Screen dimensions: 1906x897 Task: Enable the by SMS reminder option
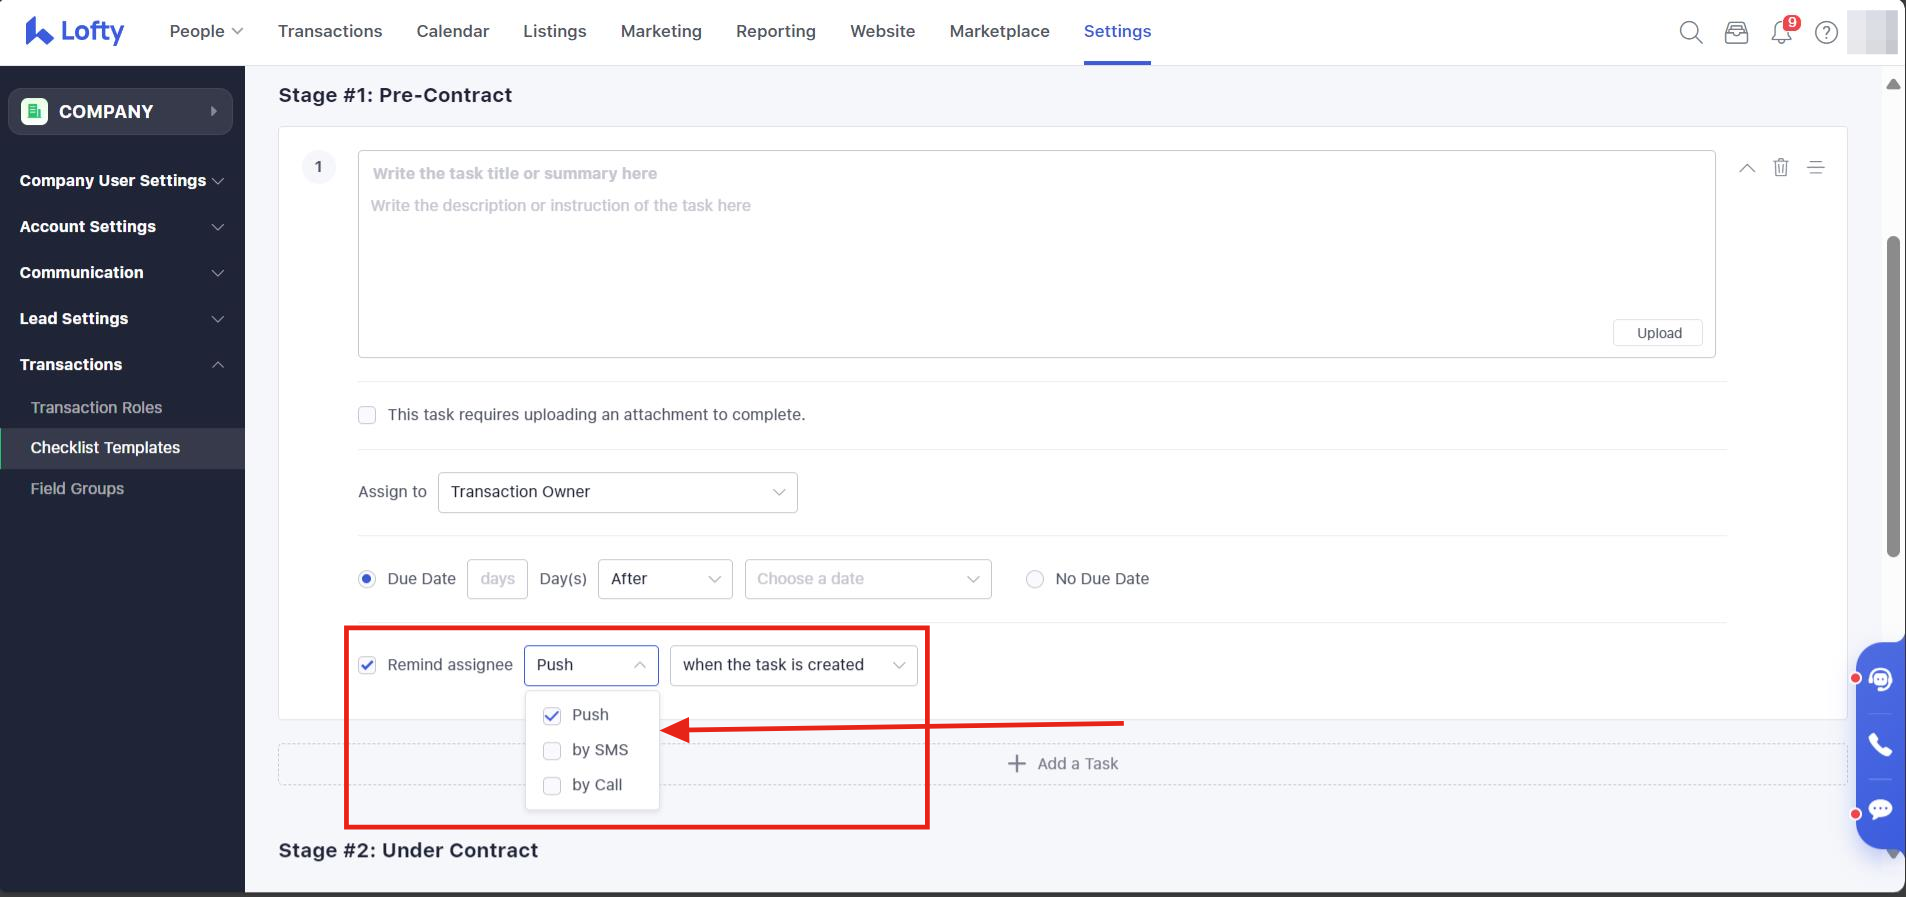(x=552, y=750)
